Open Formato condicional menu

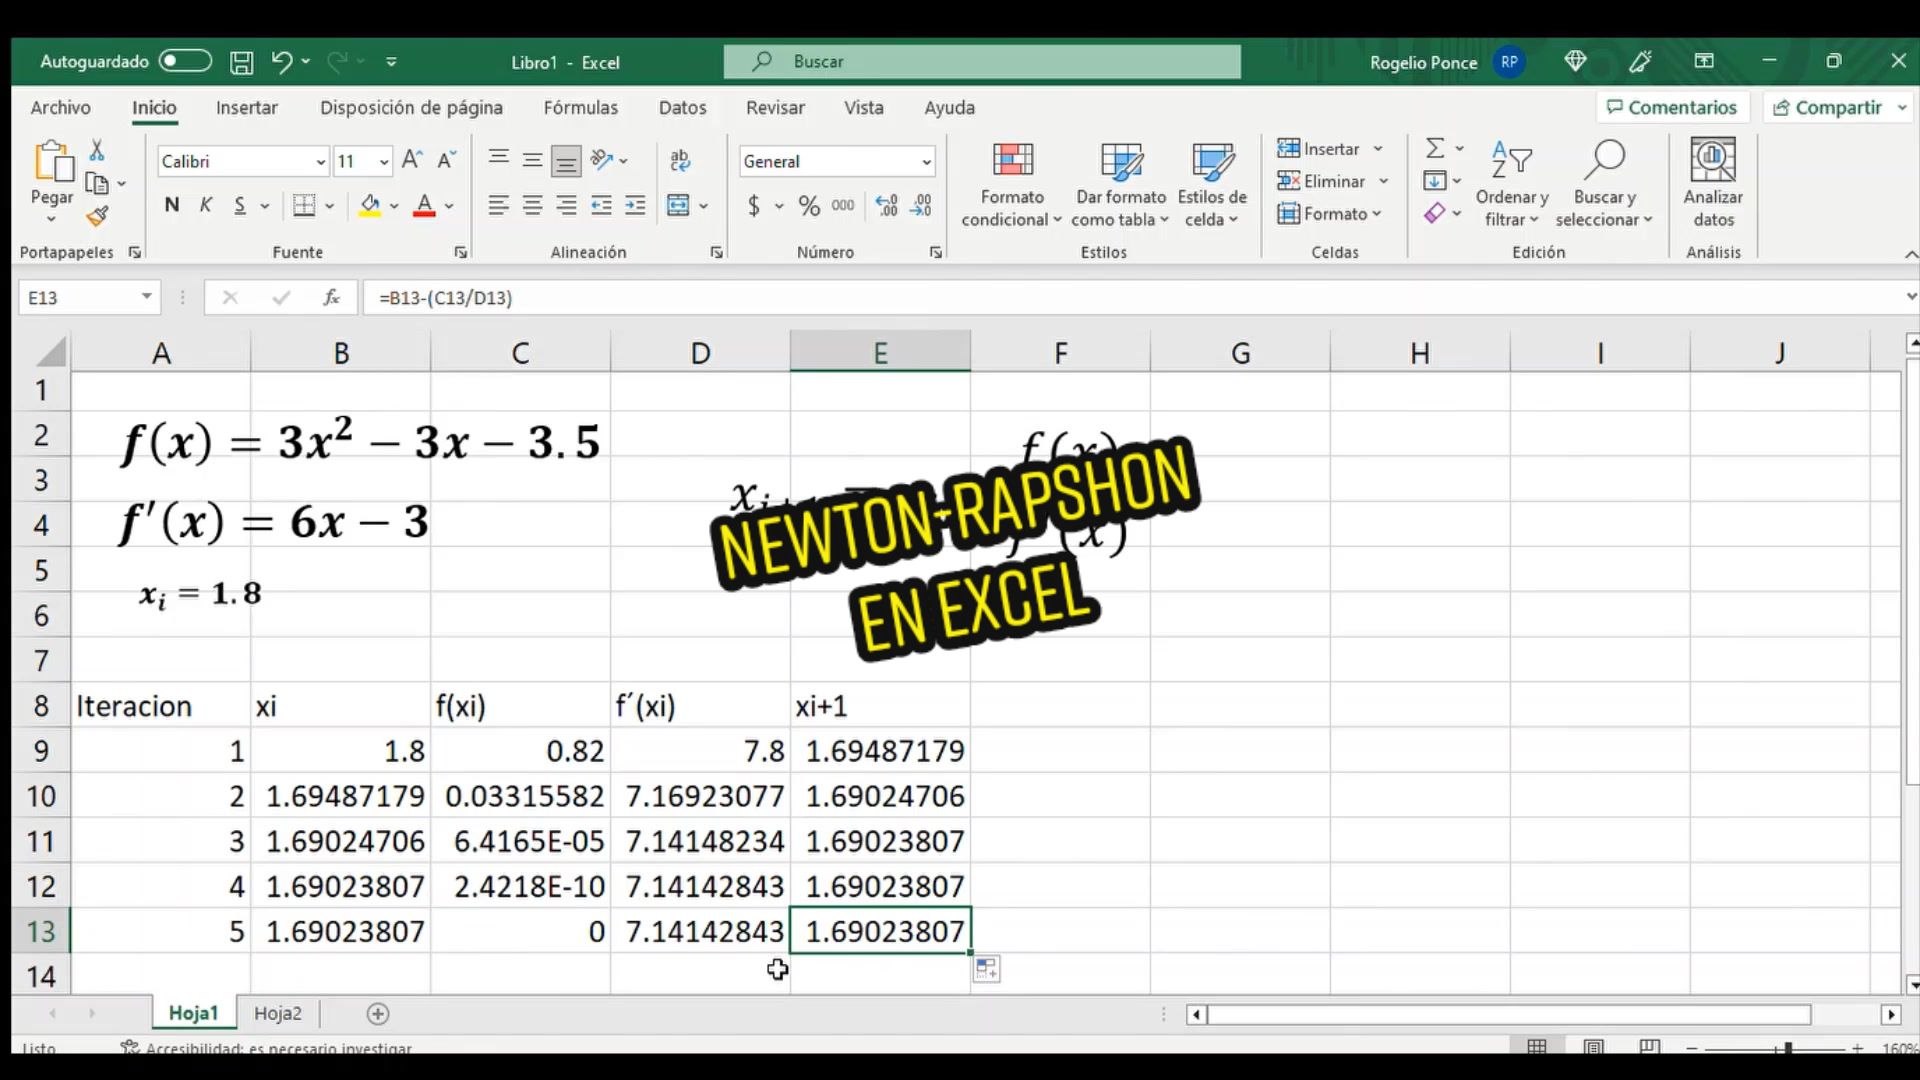click(1012, 186)
